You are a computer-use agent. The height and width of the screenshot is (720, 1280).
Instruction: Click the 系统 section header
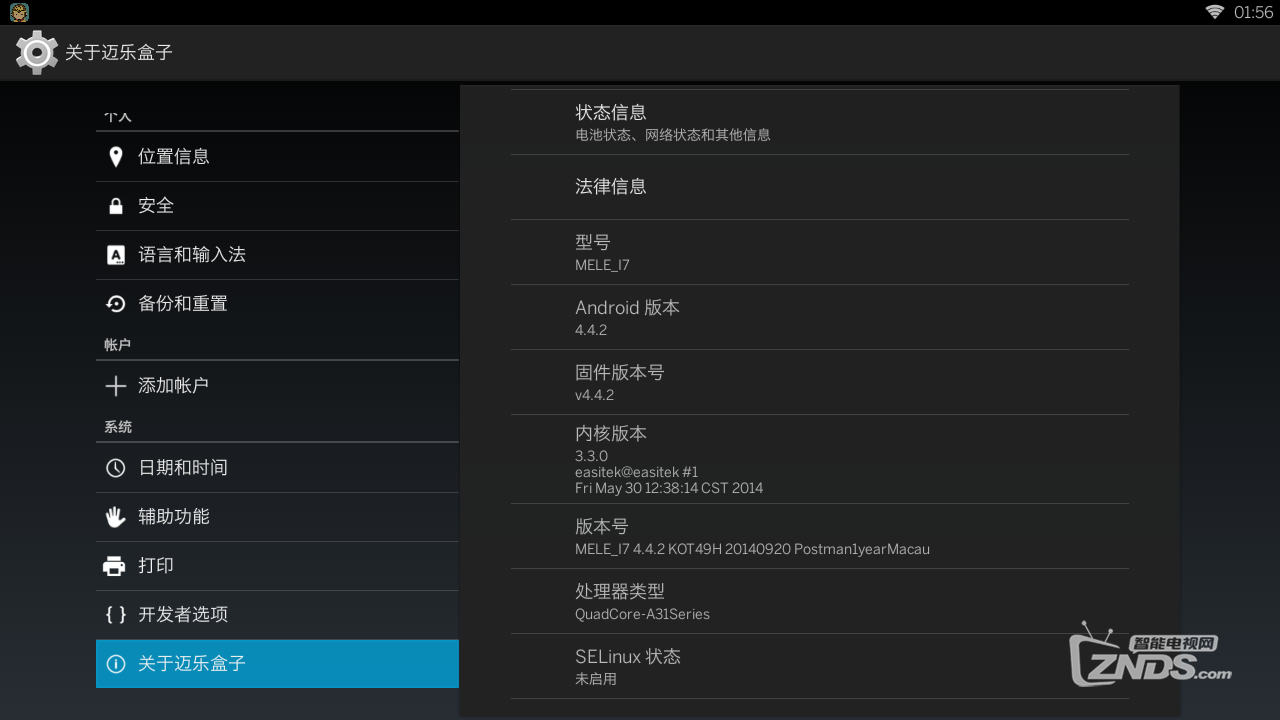(x=117, y=427)
